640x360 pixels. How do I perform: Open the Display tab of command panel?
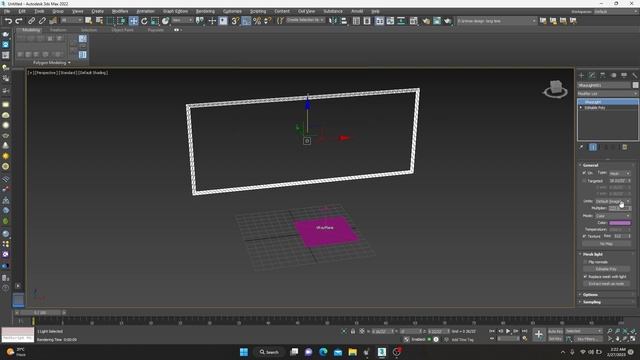624,75
